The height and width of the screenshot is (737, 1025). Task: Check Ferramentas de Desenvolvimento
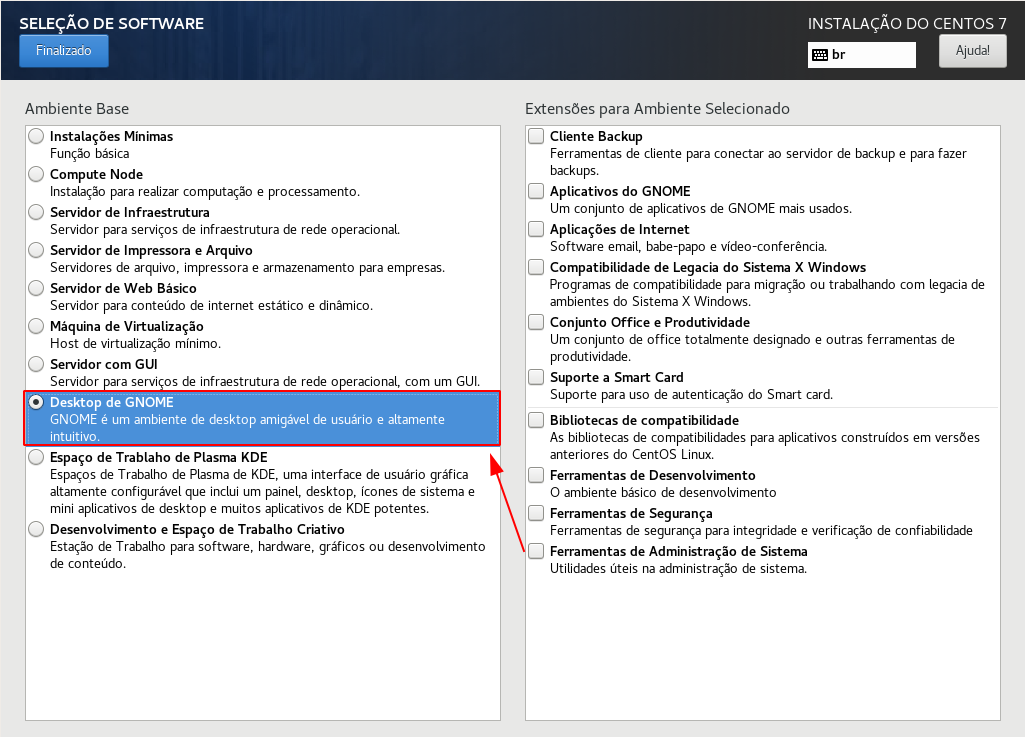536,475
